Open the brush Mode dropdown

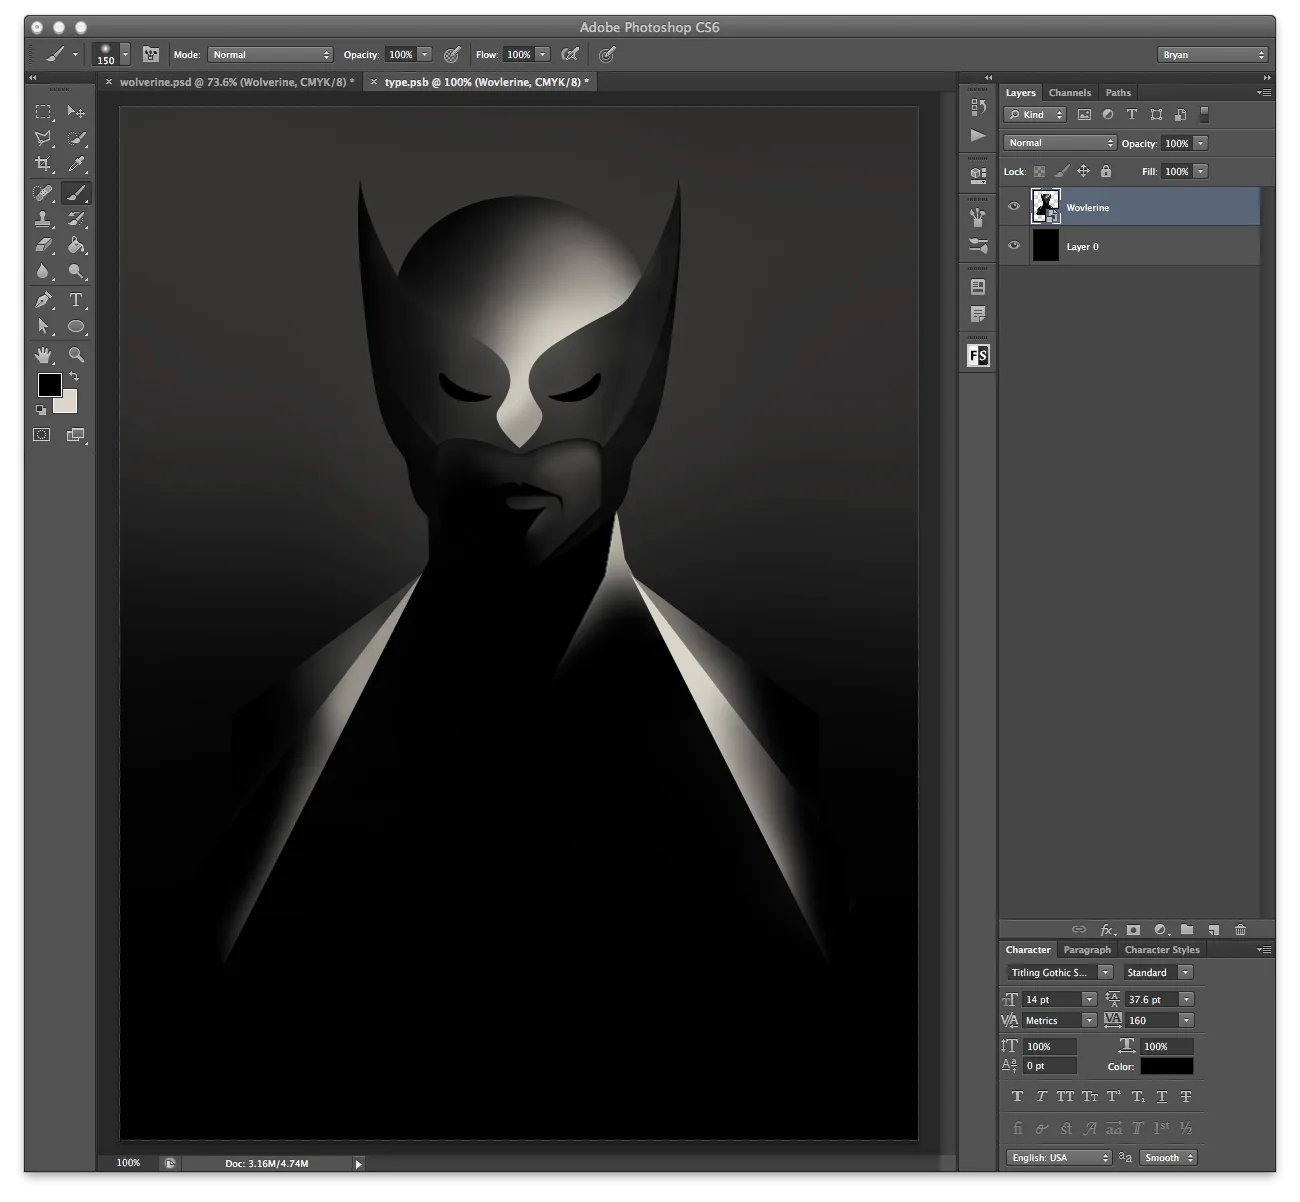pos(270,54)
